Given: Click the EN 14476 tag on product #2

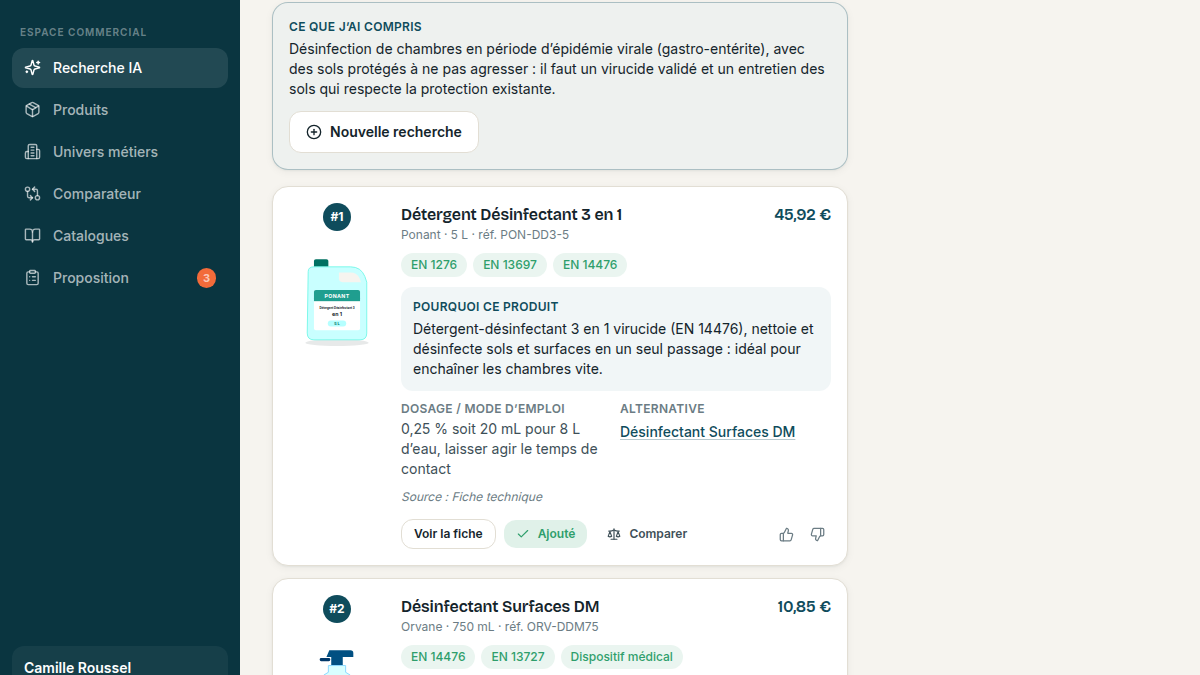Looking at the screenshot, I should (x=438, y=657).
